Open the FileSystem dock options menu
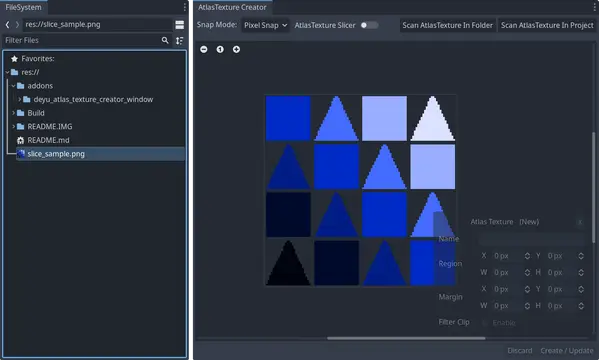This screenshot has width=599, height=360. pyautogui.click(x=185, y=7)
